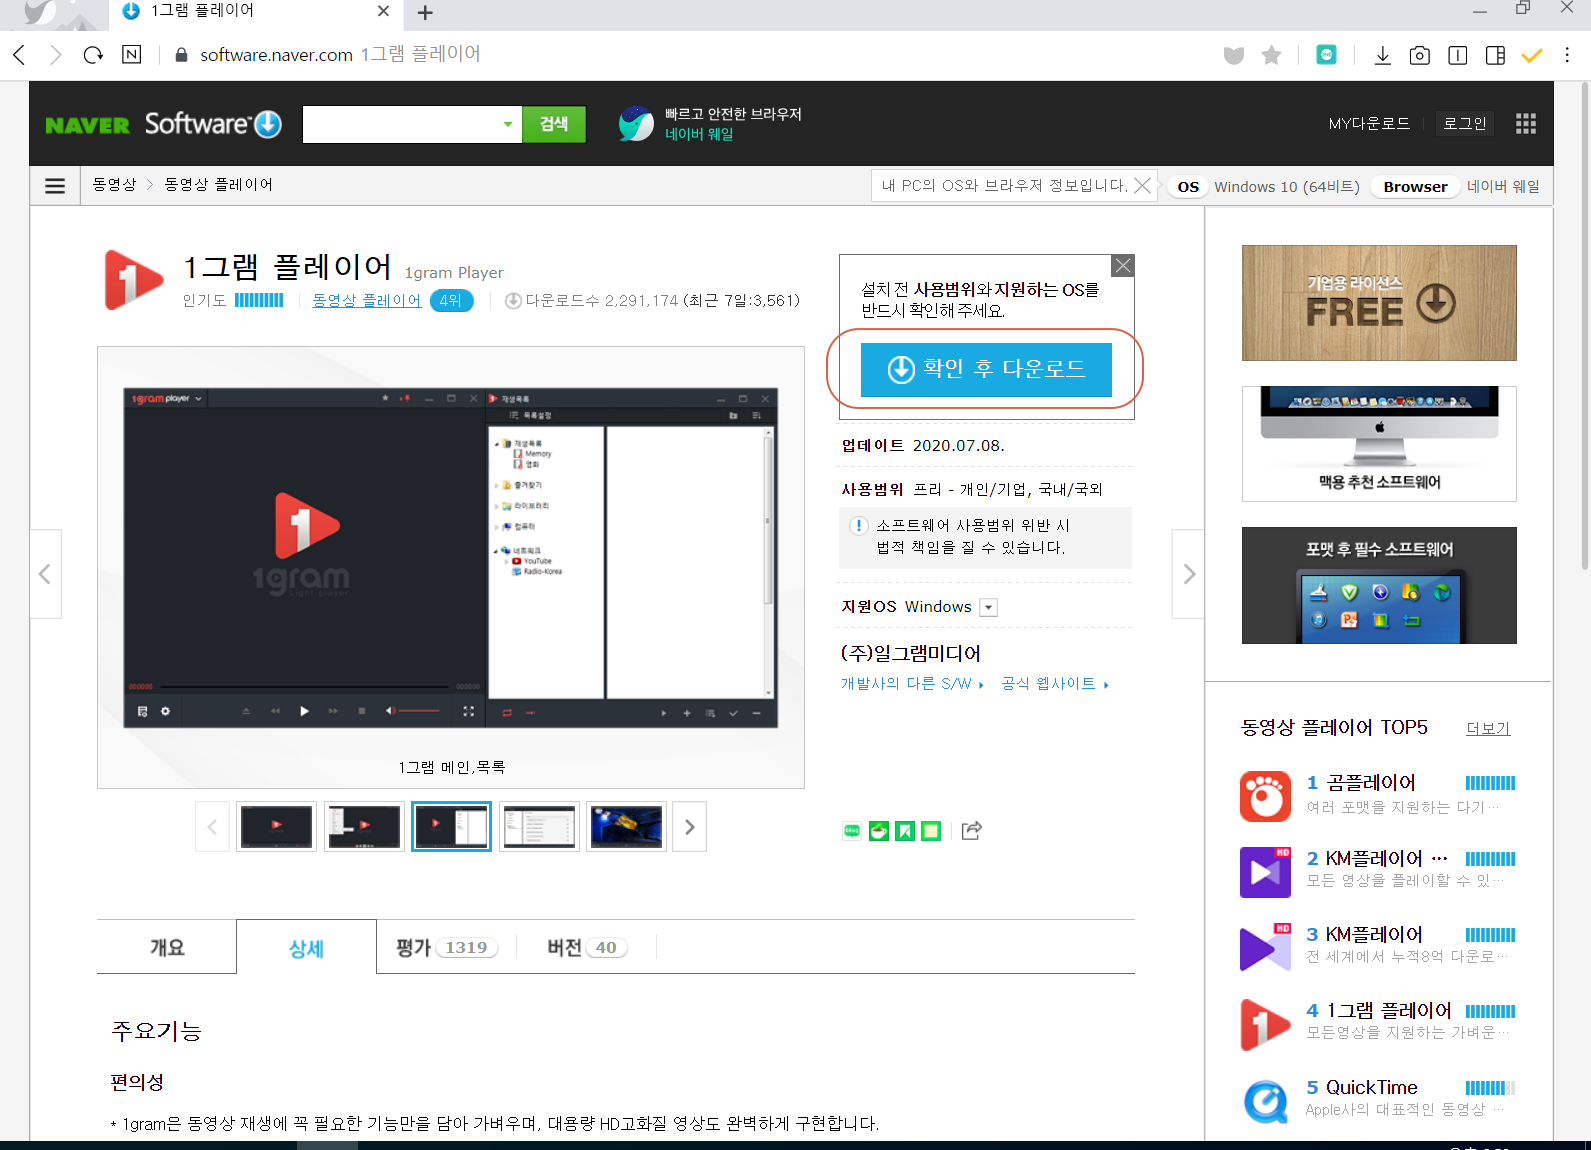Toggle the sidebar split panel icon
The image size is (1591, 1150).
[x=1495, y=55]
